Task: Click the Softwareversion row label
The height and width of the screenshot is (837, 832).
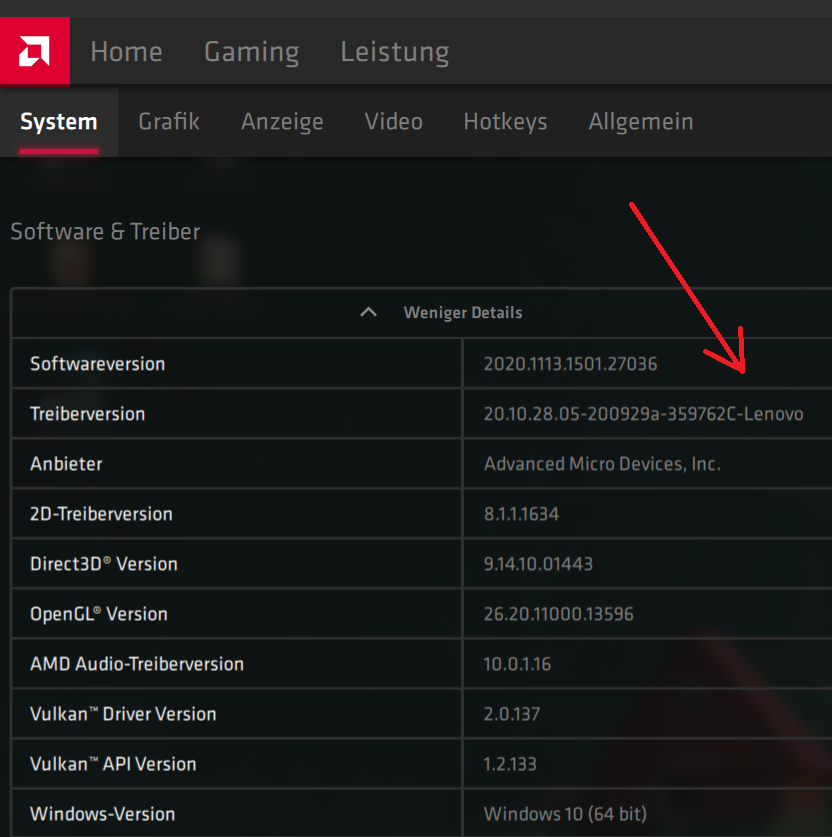Action: [x=98, y=364]
